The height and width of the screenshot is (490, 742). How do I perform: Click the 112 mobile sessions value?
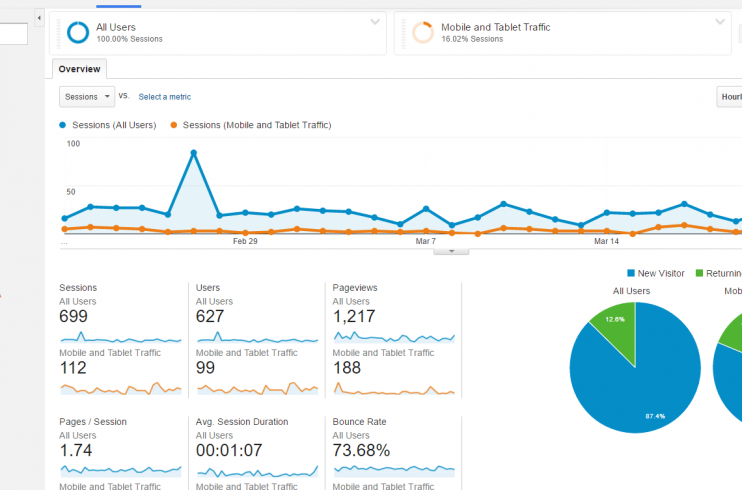(73, 368)
